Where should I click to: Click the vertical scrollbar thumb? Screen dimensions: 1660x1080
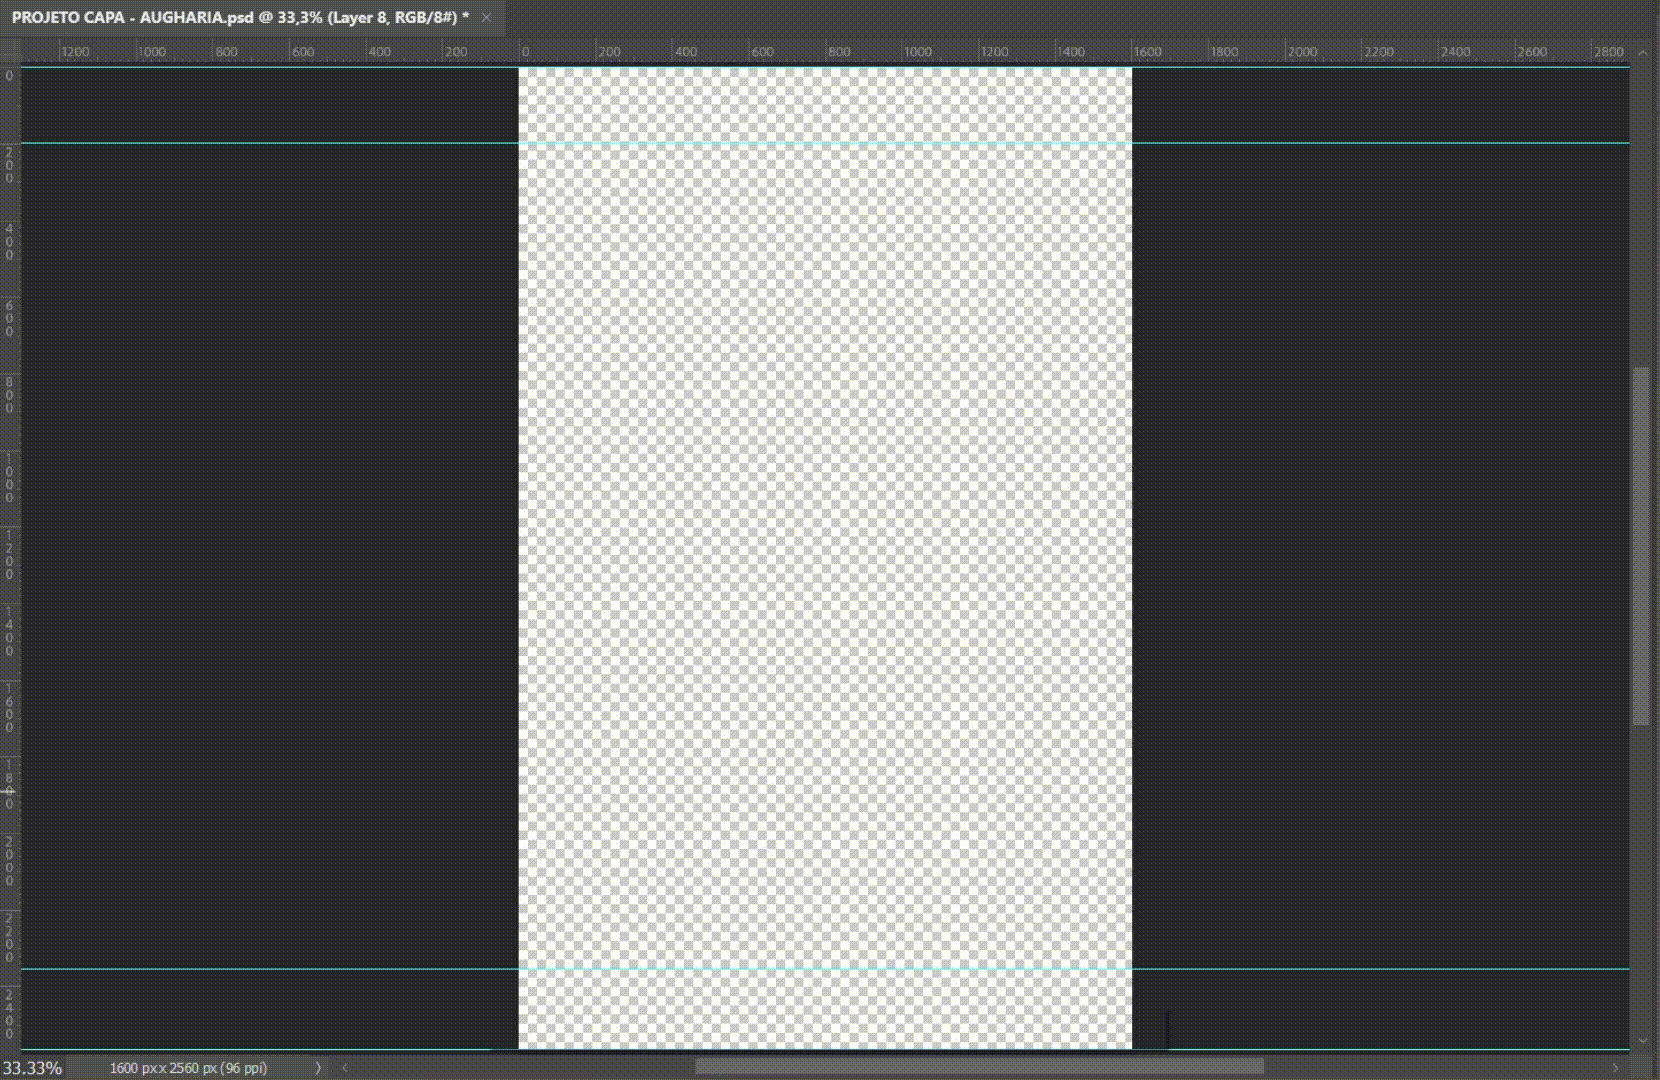[1641, 546]
